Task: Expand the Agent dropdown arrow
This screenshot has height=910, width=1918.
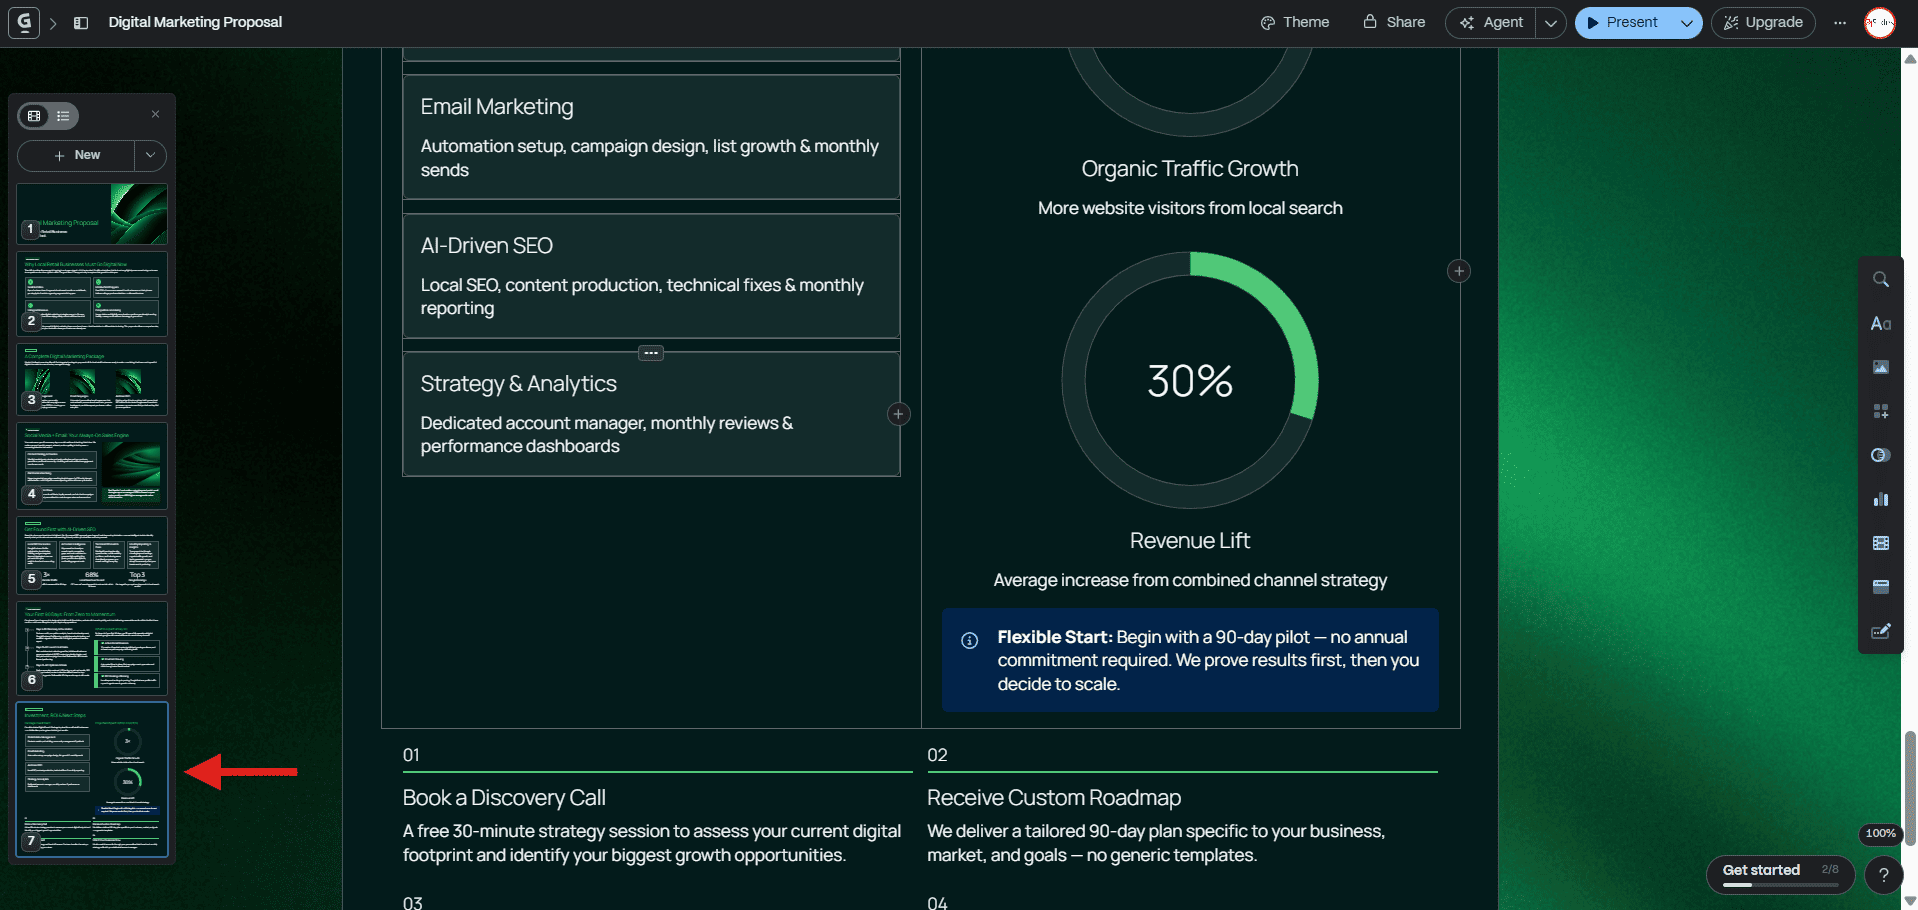Action: (1550, 22)
